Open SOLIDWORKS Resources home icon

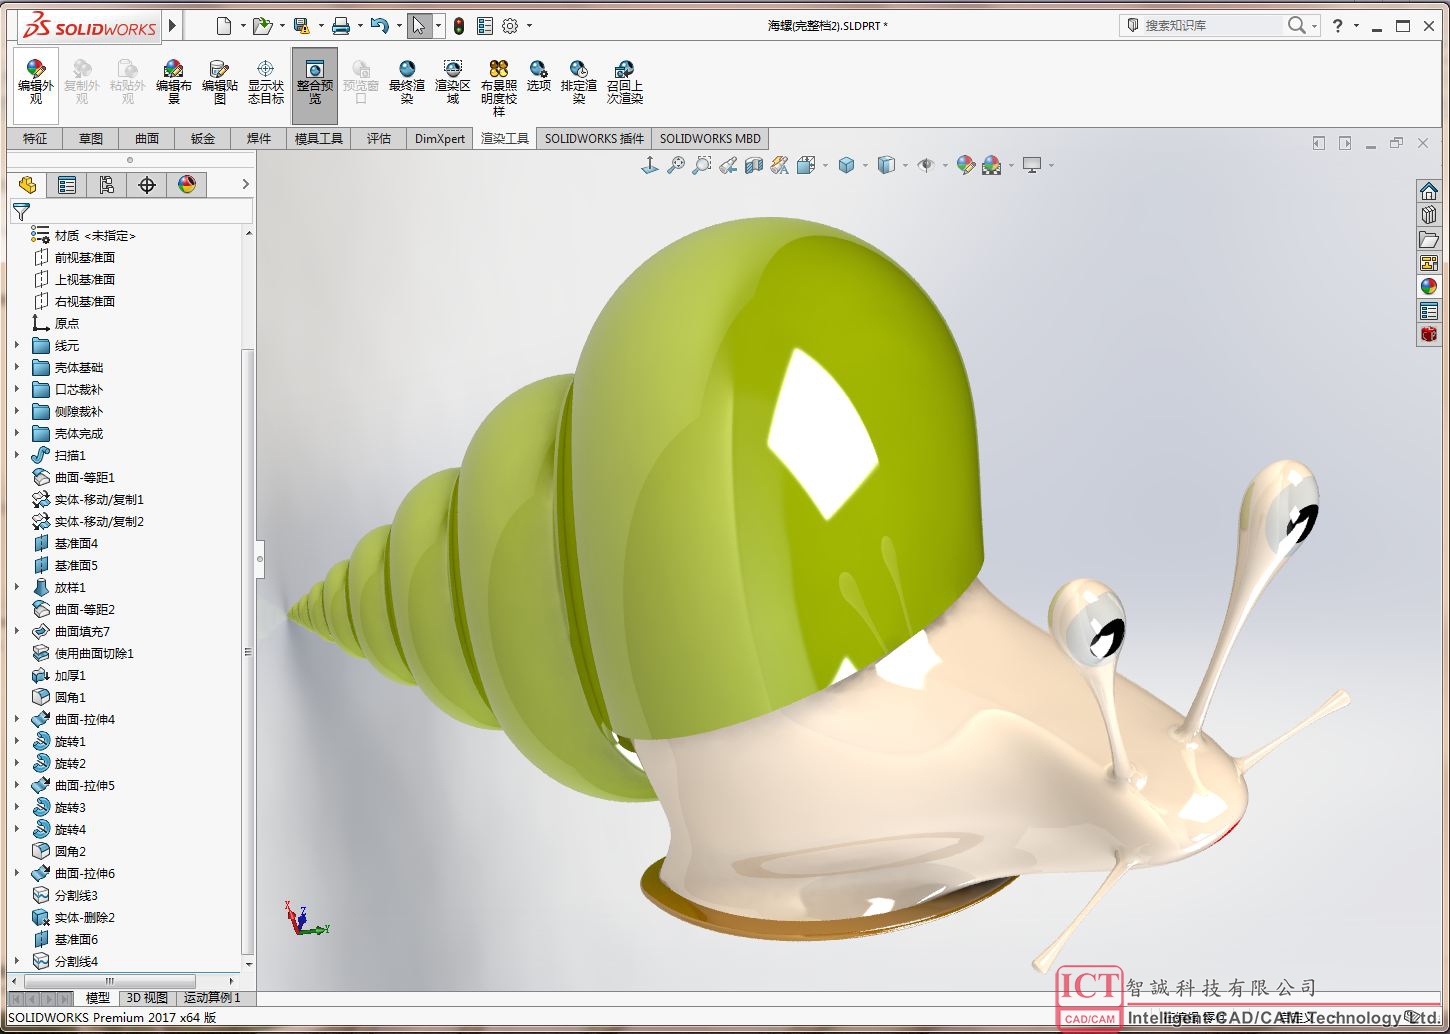1429,191
